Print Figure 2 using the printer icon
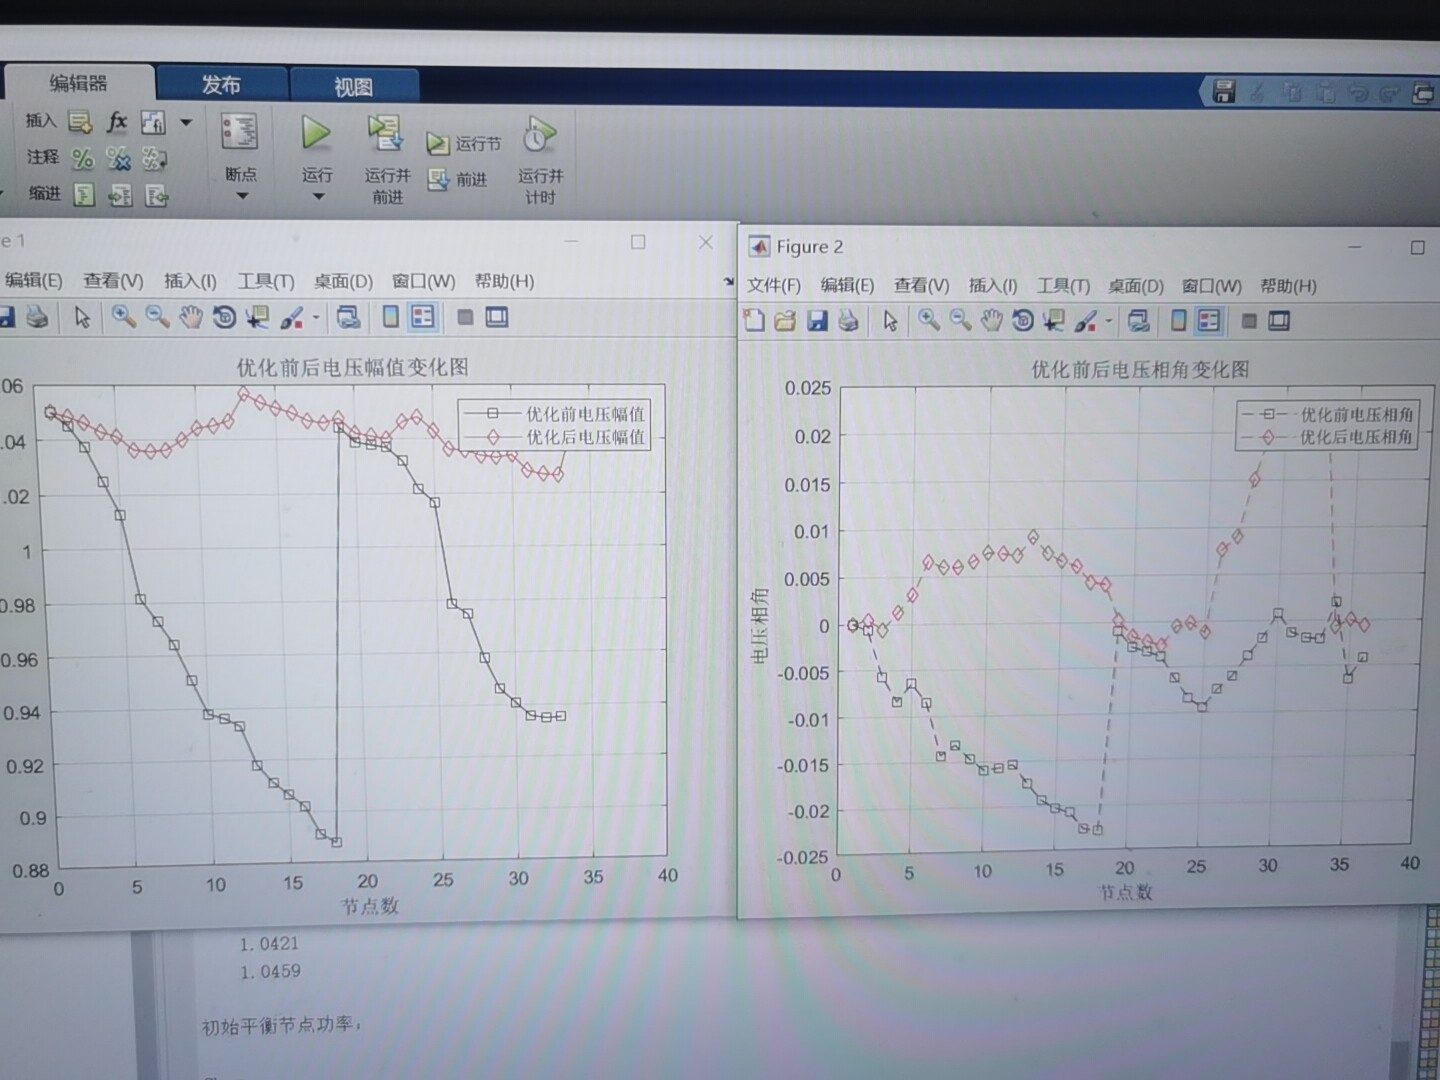 click(x=848, y=321)
